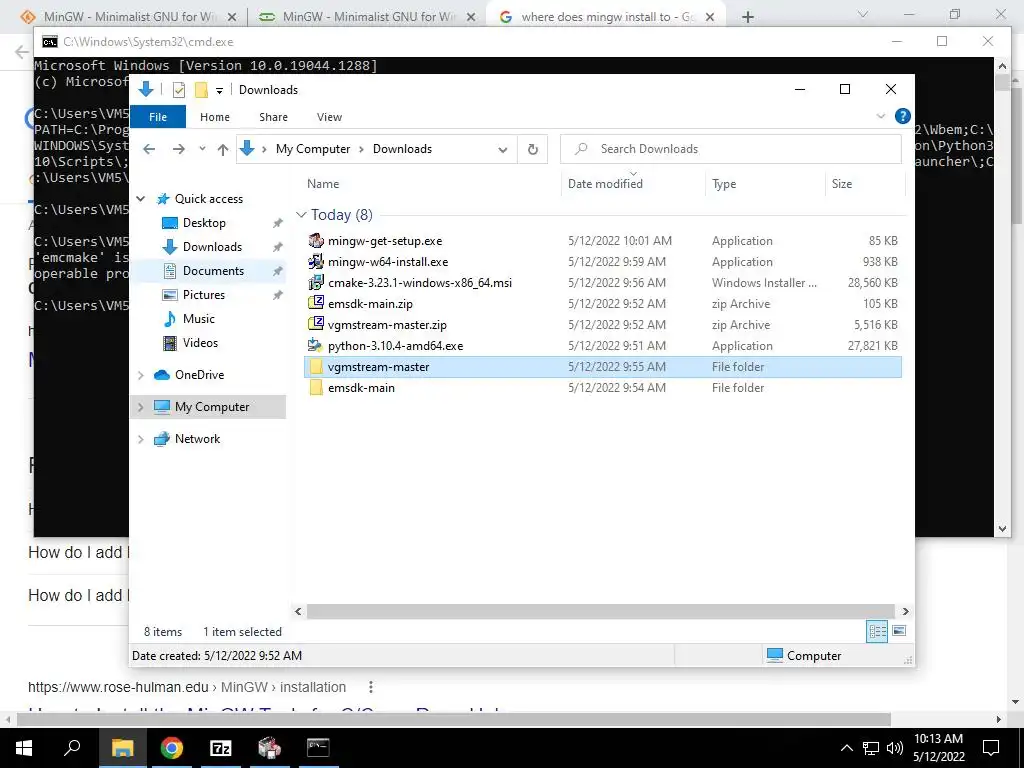Select the cmake-3.23.1 msi installer icon
The image size is (1024, 768).
(x=316, y=282)
